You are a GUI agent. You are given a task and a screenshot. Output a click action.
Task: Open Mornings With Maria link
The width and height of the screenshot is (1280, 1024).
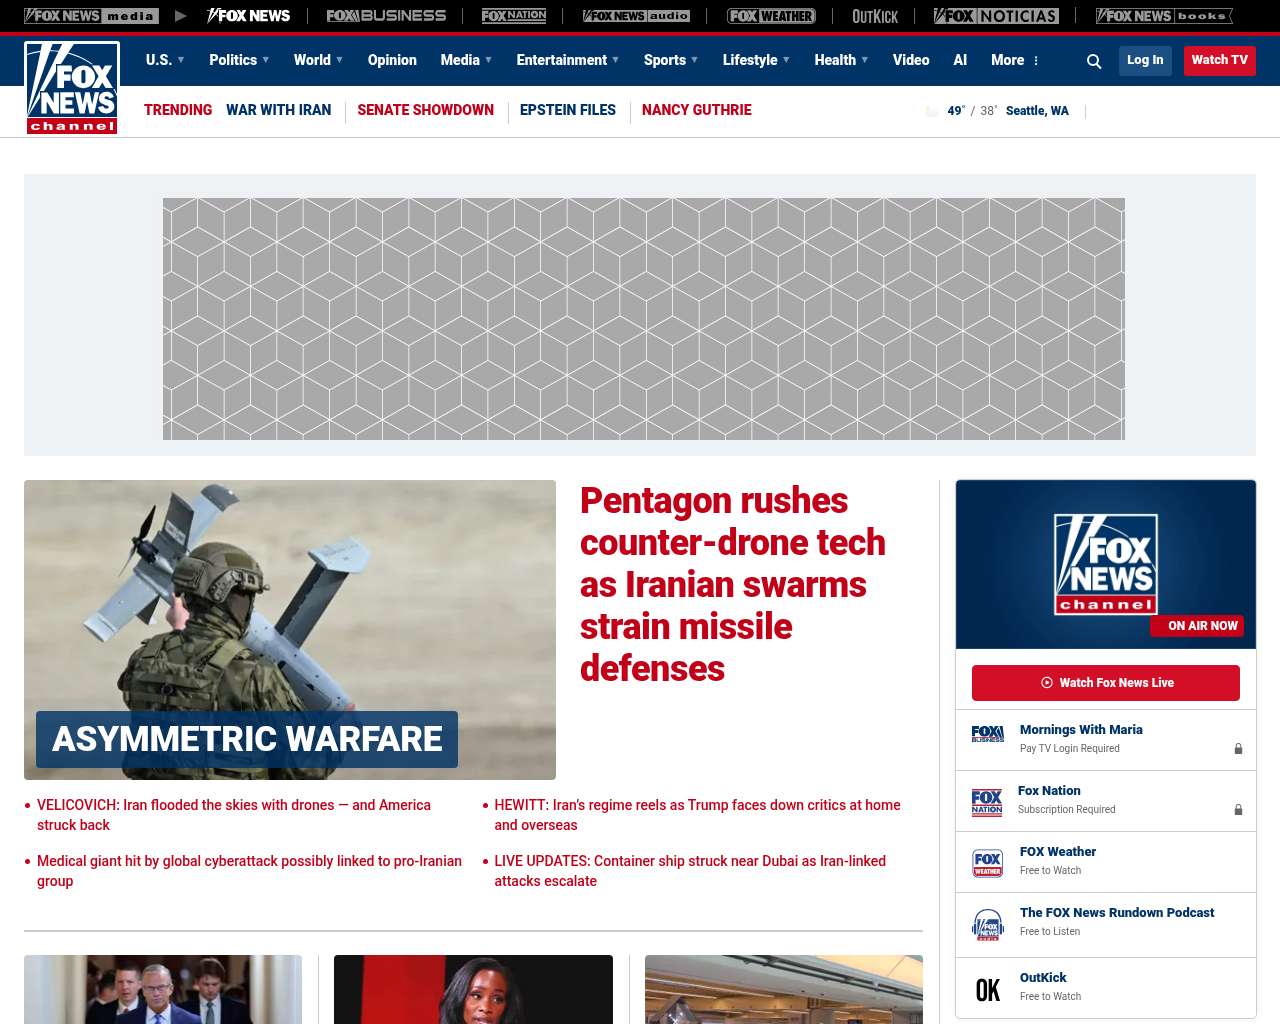coord(1081,730)
